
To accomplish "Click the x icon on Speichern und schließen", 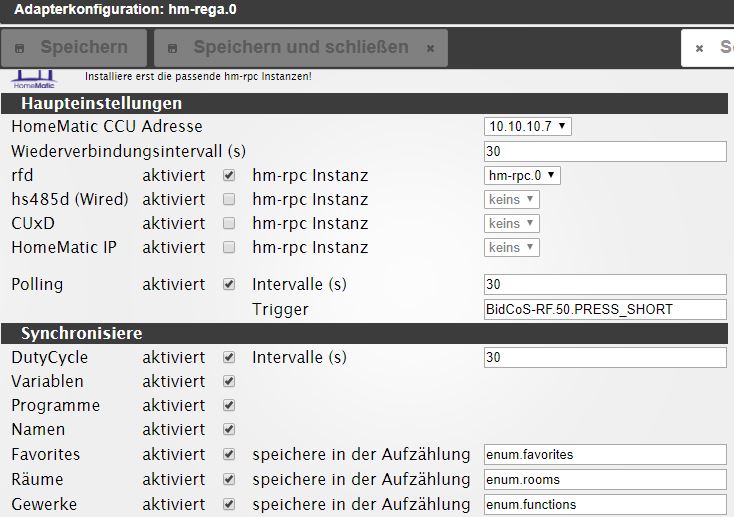I will click(430, 48).
